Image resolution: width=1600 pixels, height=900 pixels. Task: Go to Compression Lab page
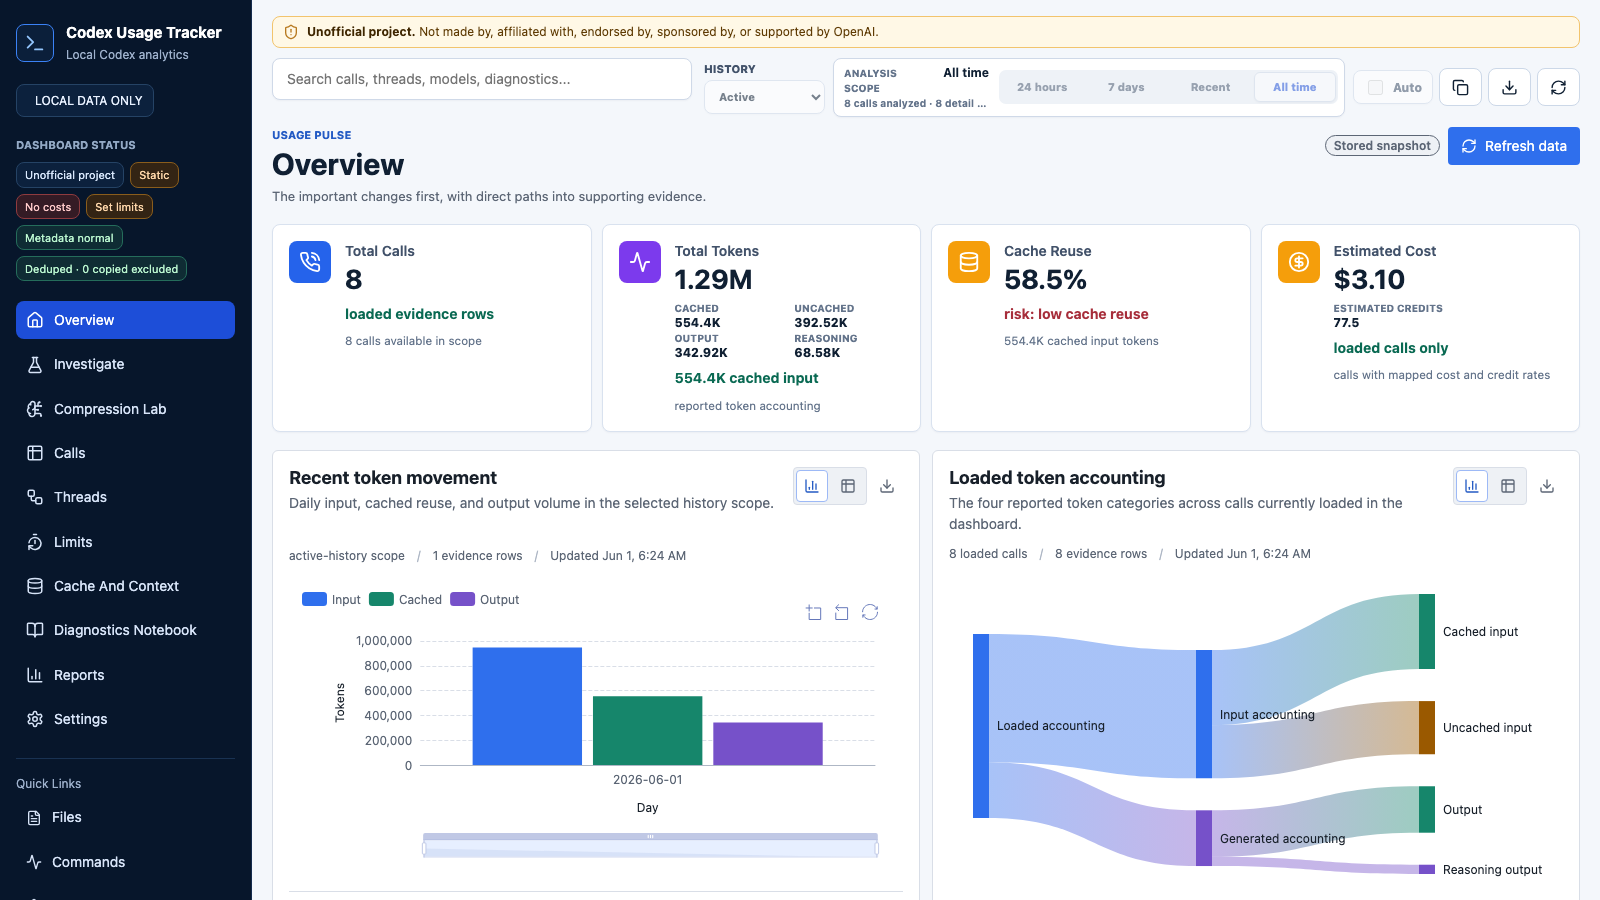[125, 409]
